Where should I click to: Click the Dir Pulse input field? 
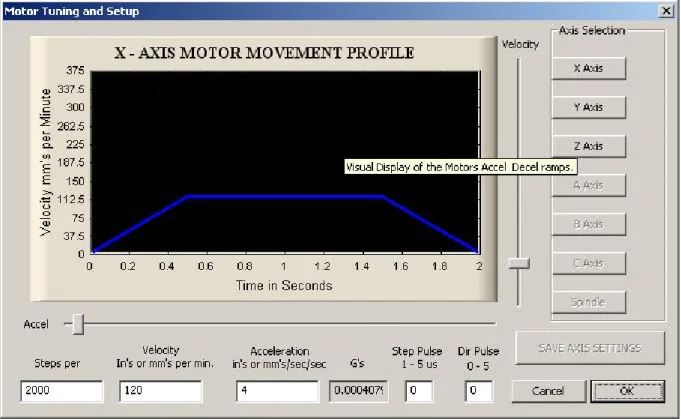(479, 391)
